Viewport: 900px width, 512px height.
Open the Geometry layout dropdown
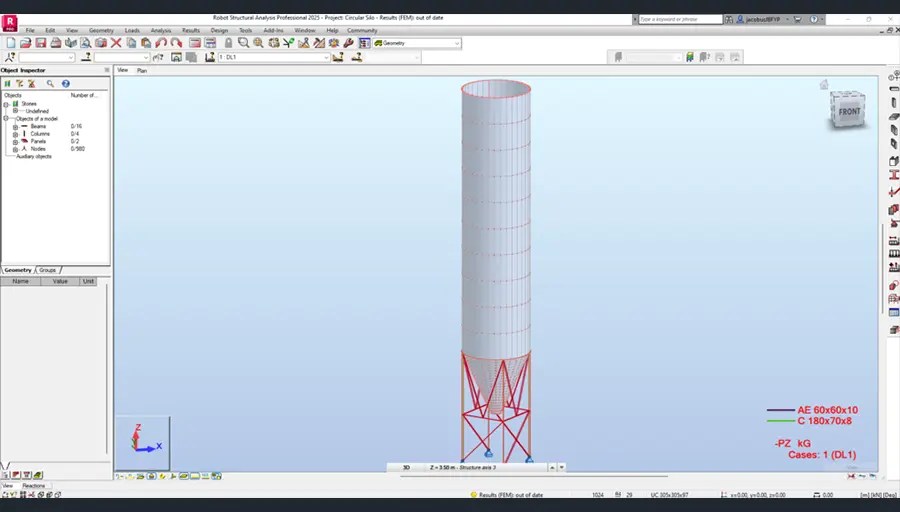point(457,43)
